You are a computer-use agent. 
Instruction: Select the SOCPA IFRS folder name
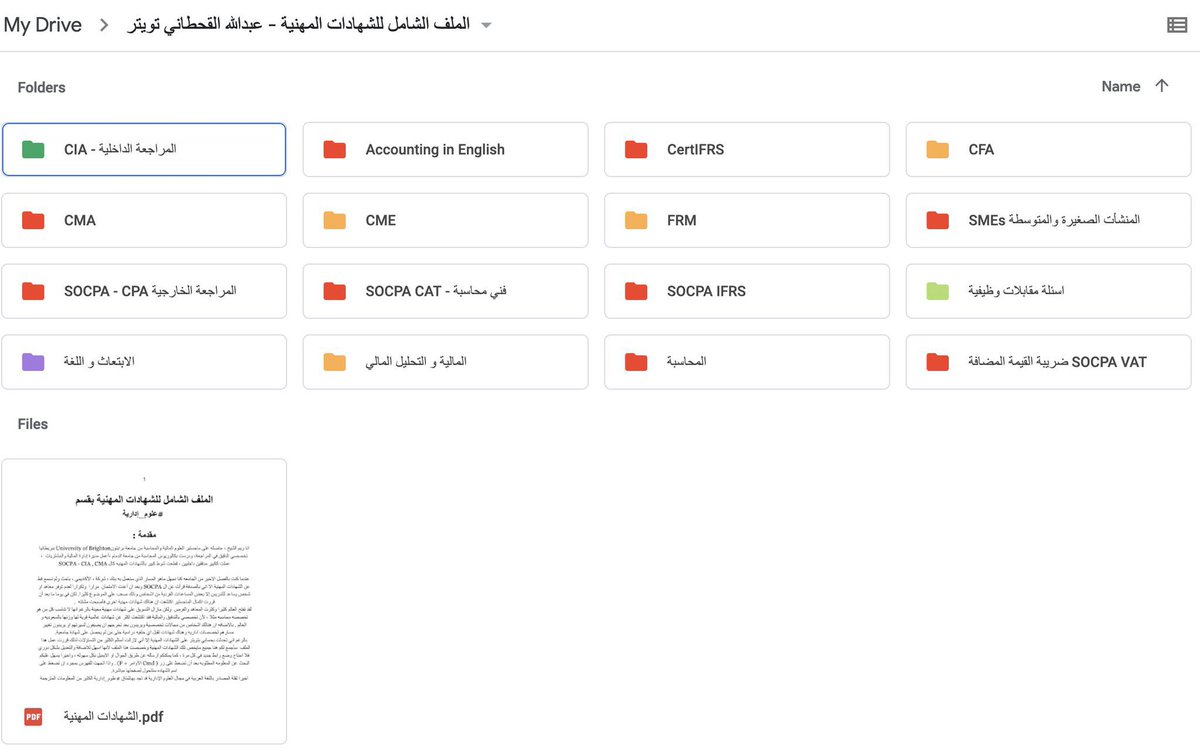pos(706,291)
